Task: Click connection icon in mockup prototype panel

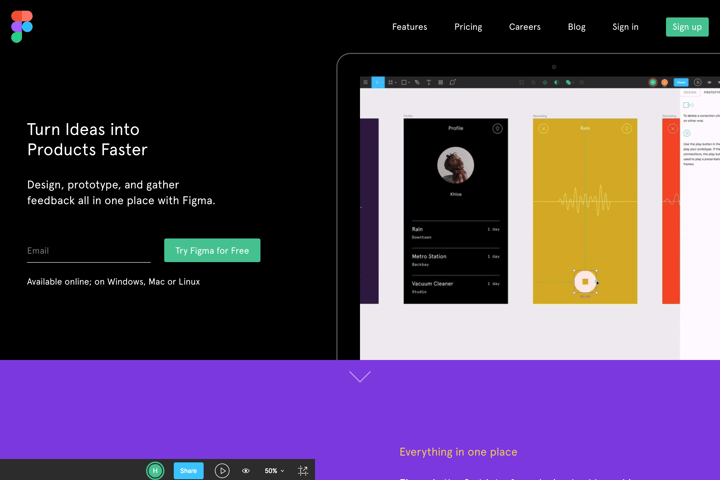Action: tap(688, 105)
